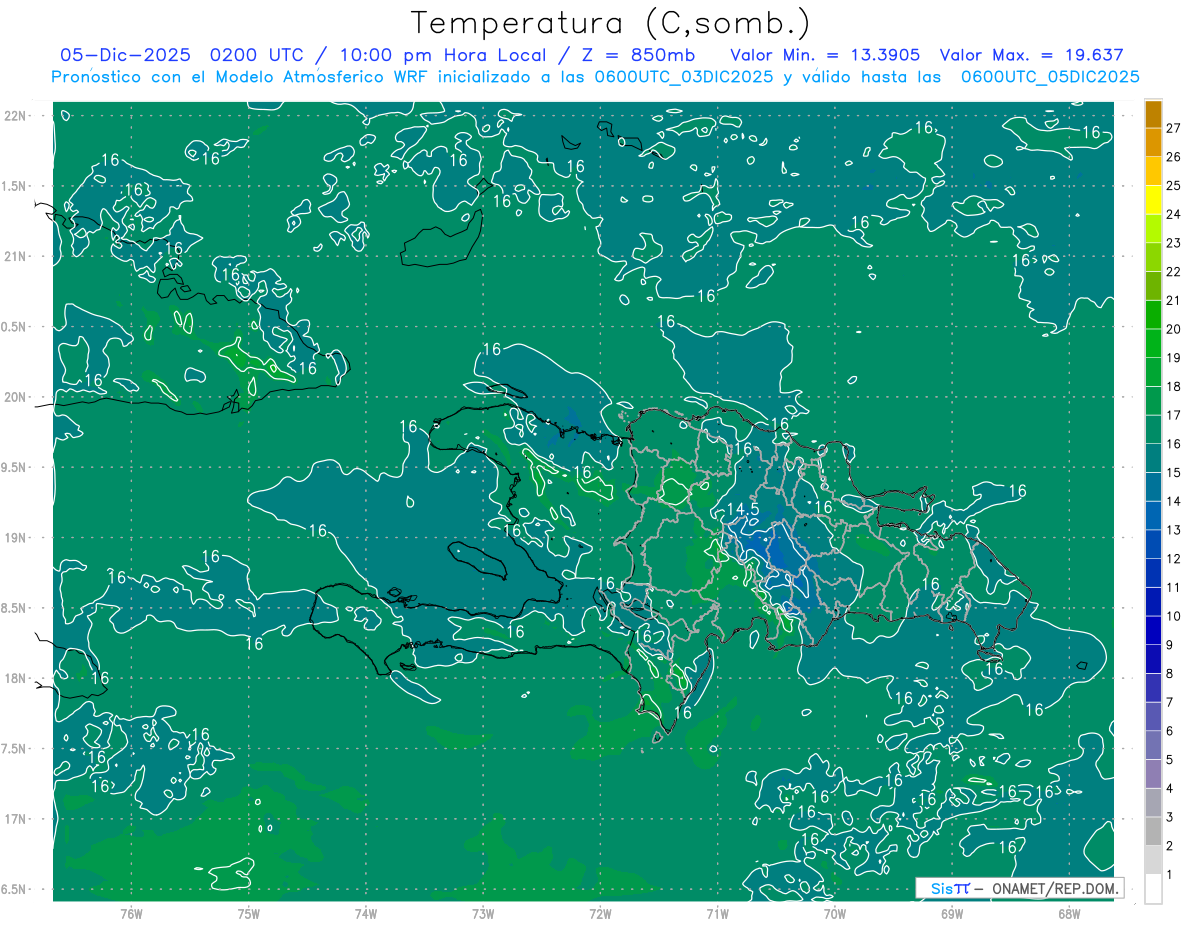Screen dimensions: 1200x927
Task: Pick the gray swatch between 2 and 3
Action: click(x=1153, y=831)
